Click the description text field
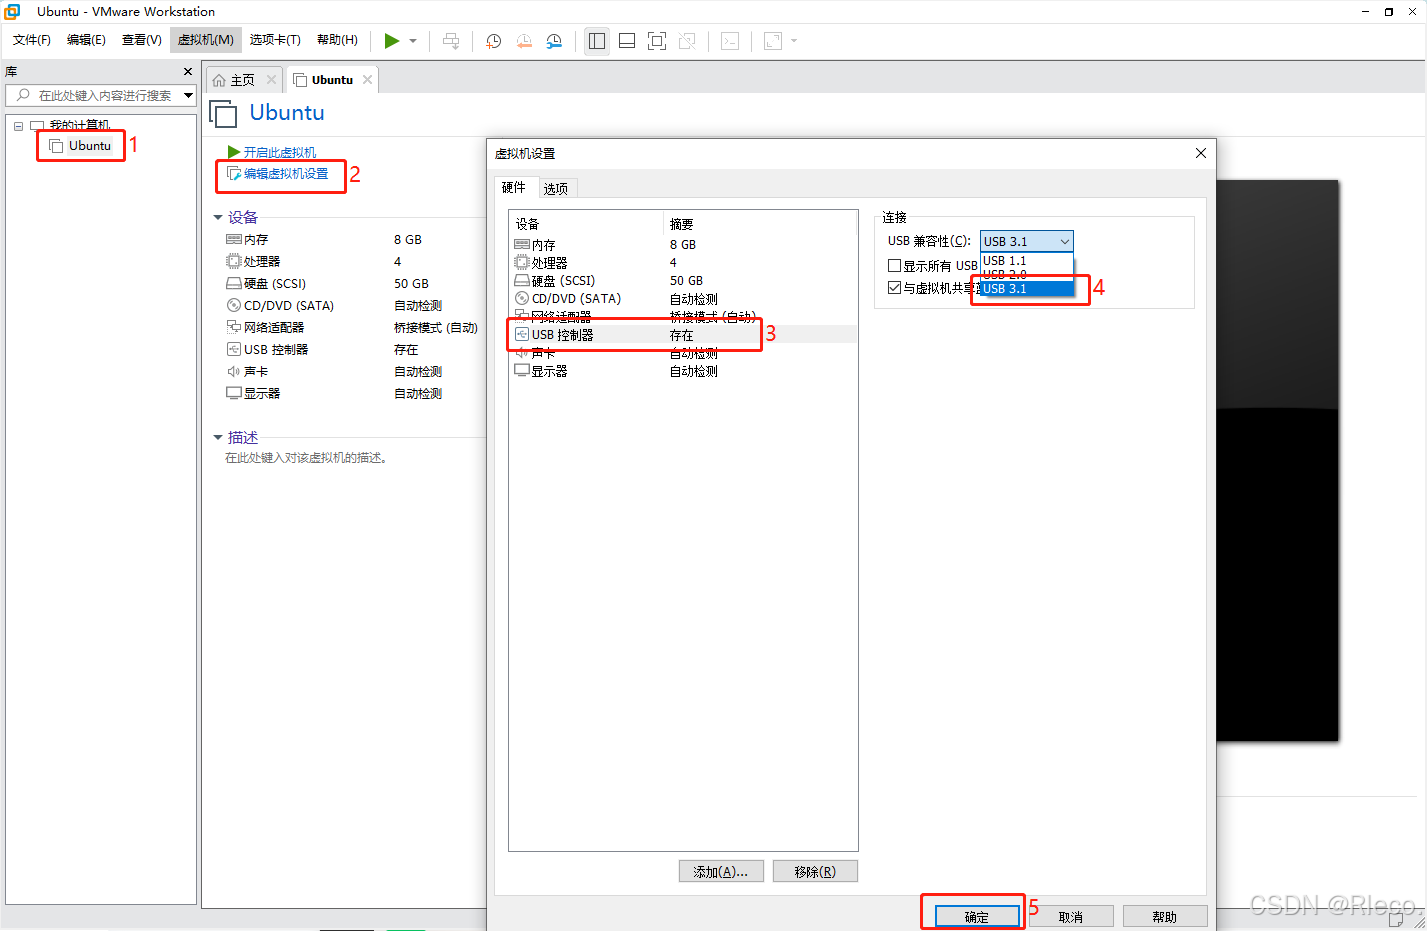The width and height of the screenshot is (1427, 931). [x=306, y=458]
